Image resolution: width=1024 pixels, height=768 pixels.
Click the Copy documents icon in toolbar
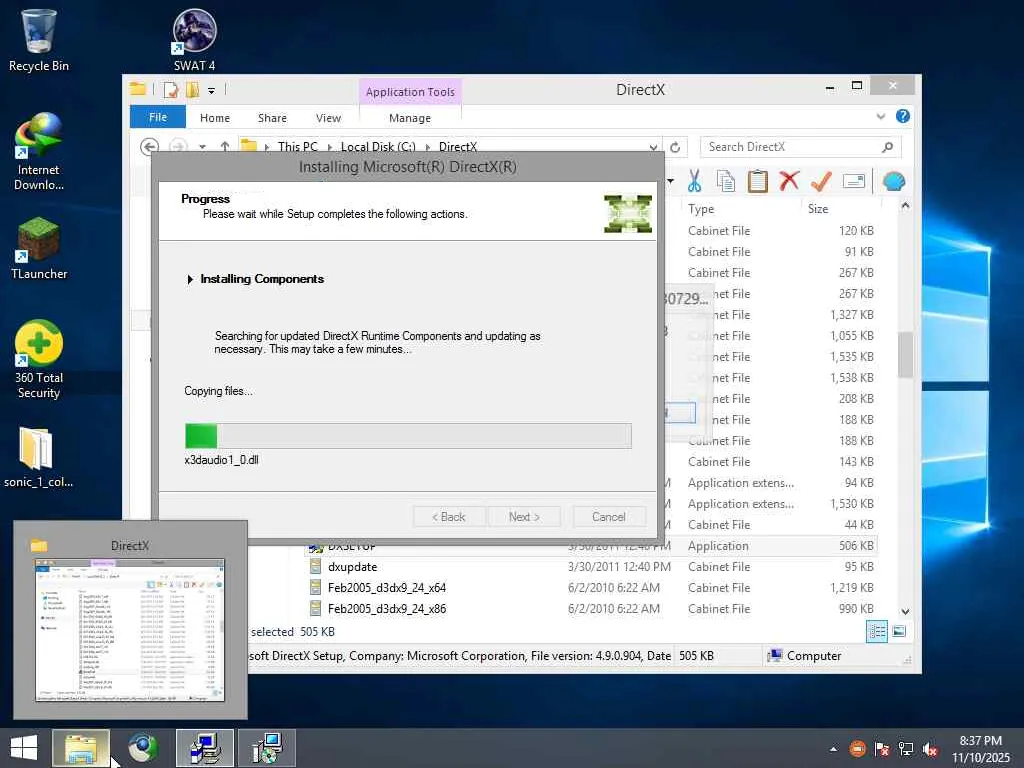point(726,181)
